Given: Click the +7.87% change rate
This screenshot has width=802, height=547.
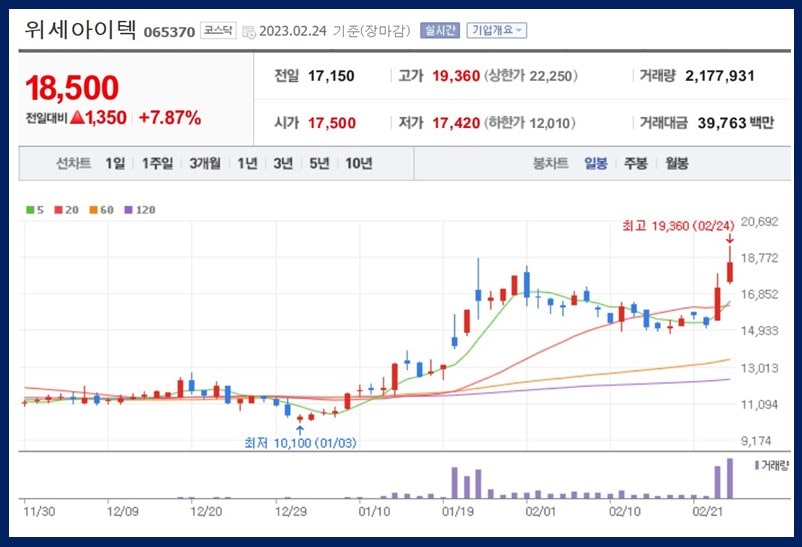Looking at the screenshot, I should tap(170, 118).
